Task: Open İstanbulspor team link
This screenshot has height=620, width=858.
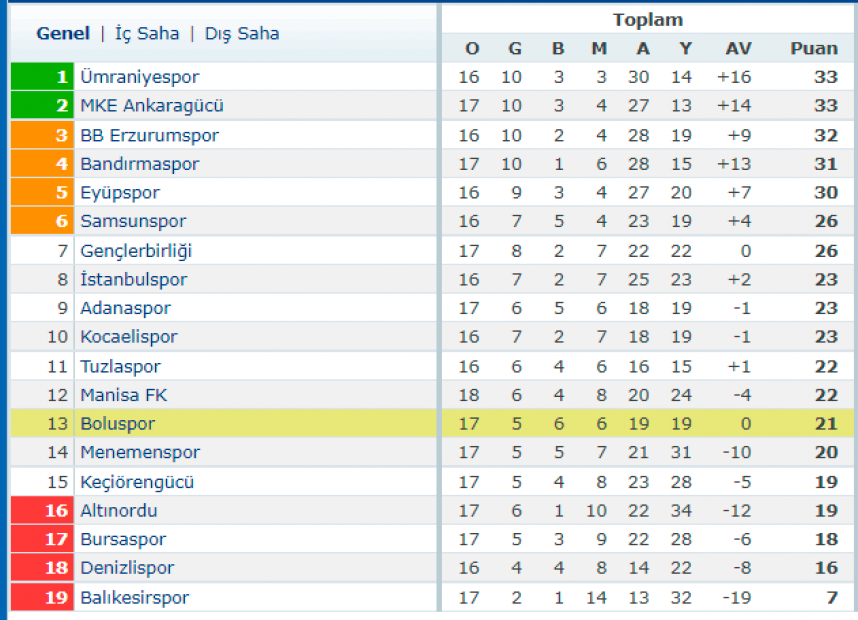Action: pyautogui.click(x=134, y=279)
